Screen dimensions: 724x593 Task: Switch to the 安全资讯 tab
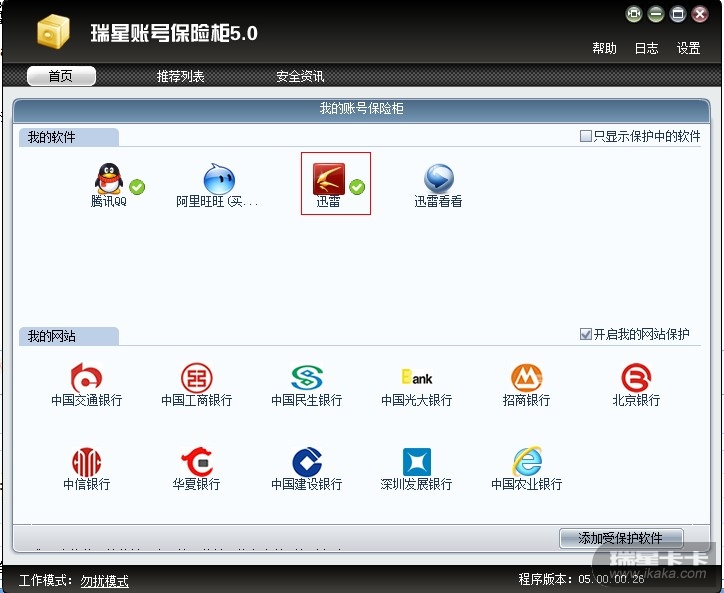(300, 76)
